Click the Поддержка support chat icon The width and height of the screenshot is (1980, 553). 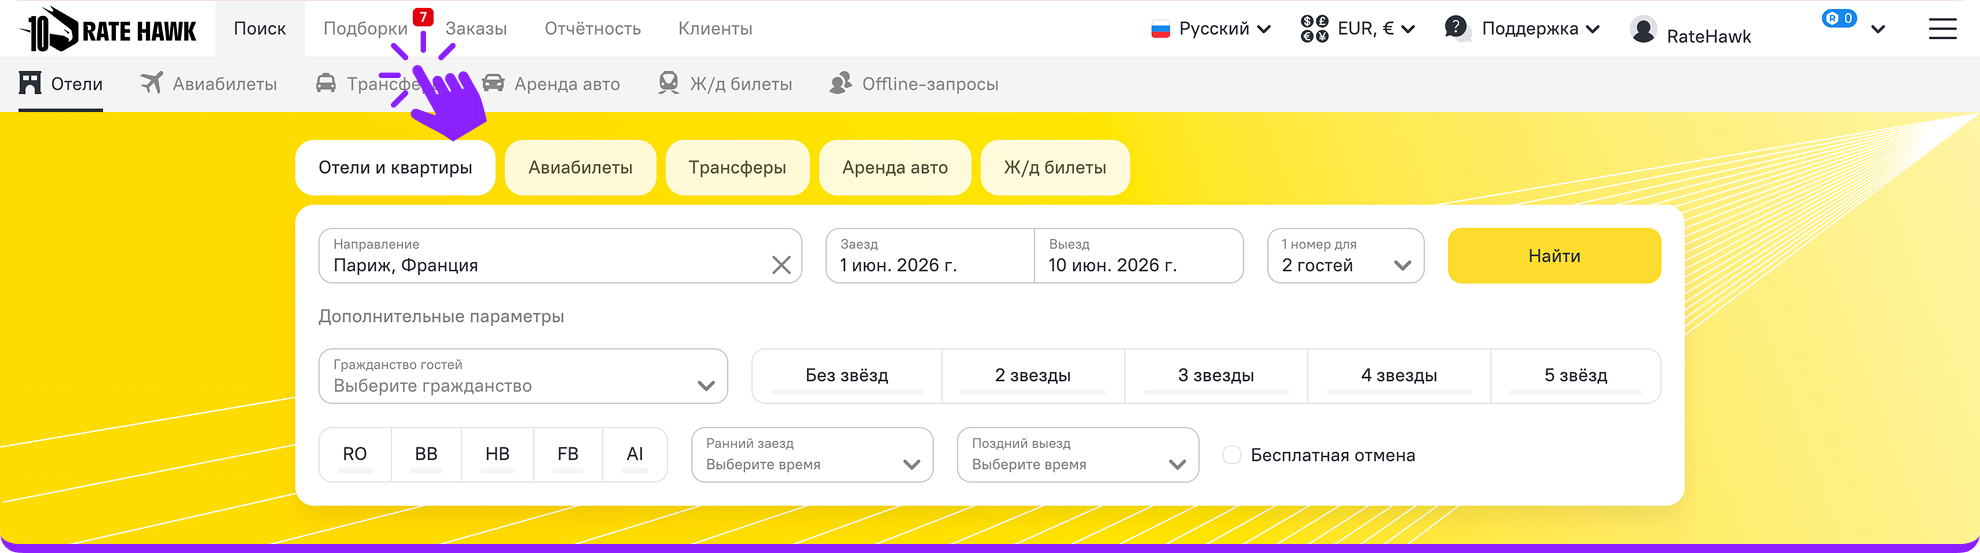(x=1456, y=28)
